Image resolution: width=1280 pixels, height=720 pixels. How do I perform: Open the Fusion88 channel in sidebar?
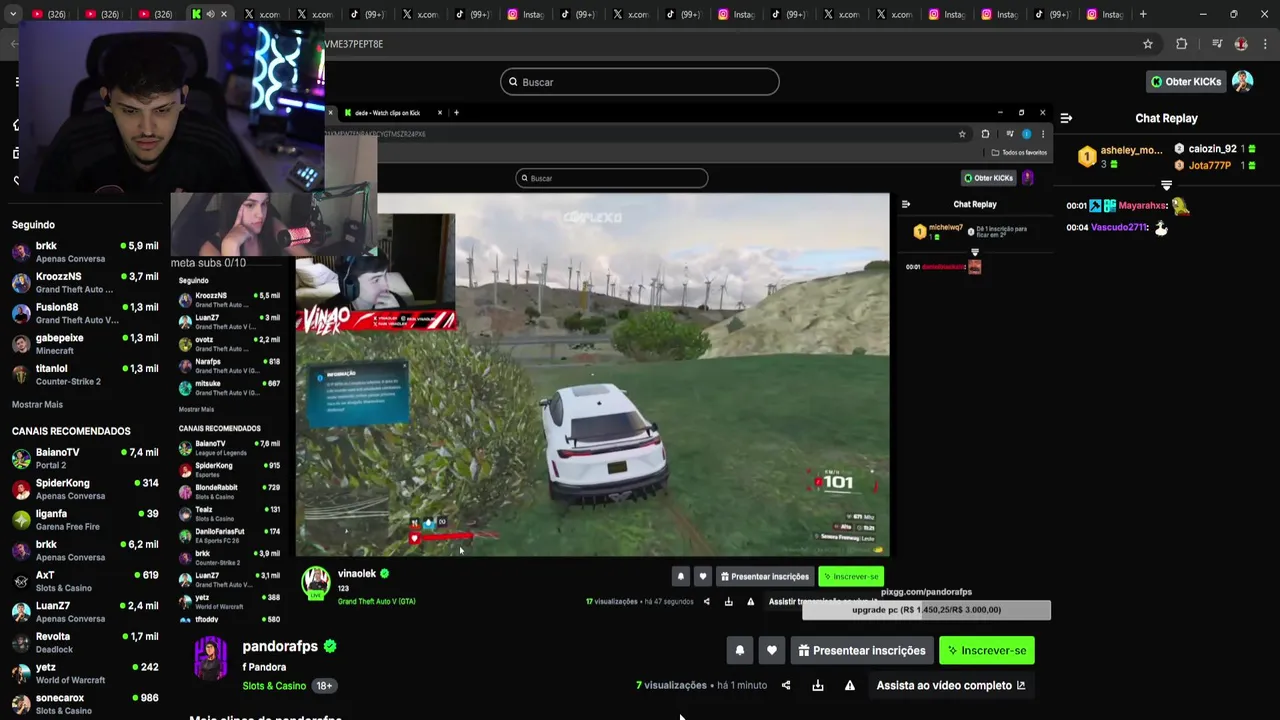point(85,314)
